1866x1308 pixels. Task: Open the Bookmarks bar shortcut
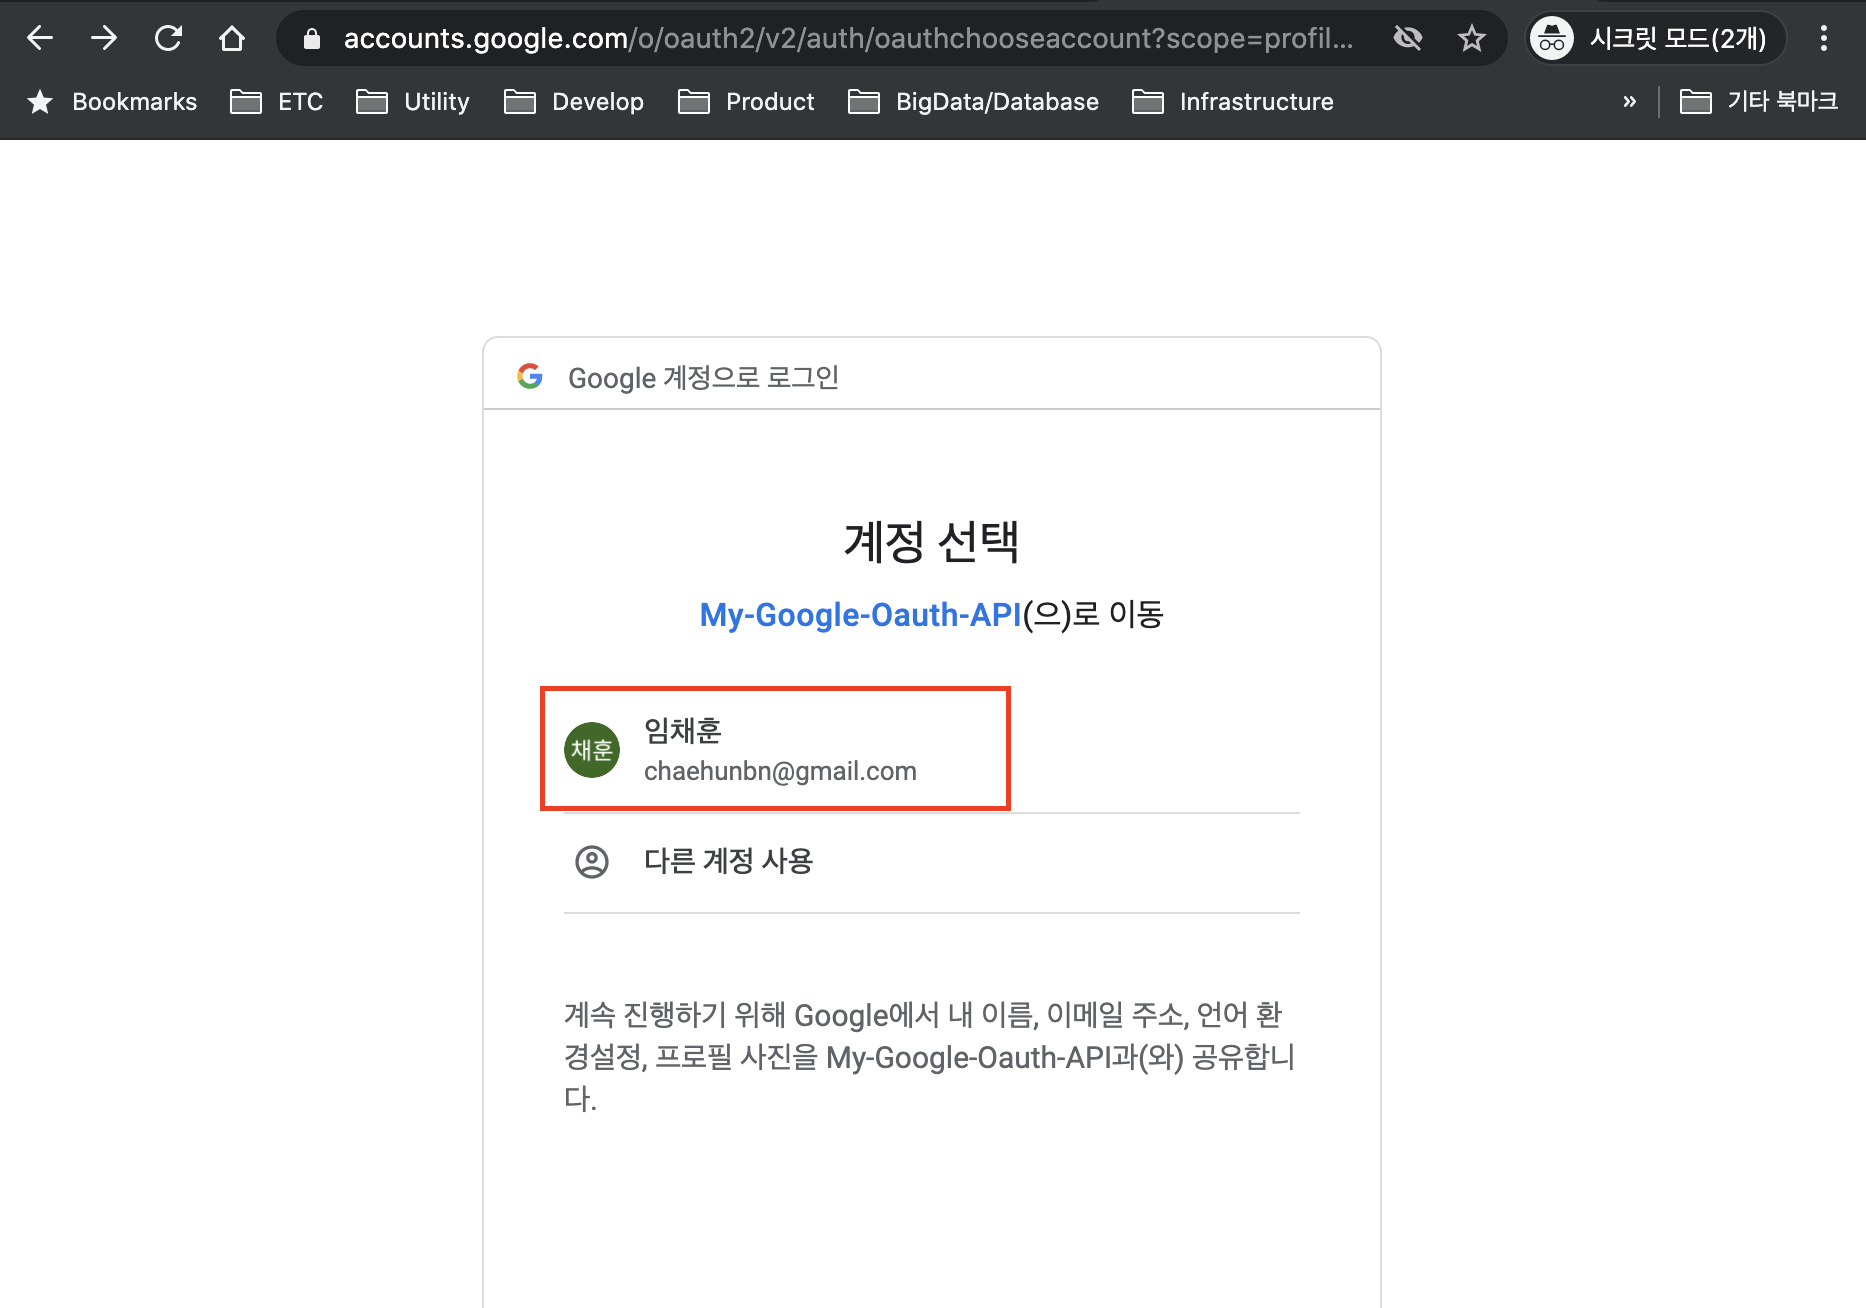(112, 102)
